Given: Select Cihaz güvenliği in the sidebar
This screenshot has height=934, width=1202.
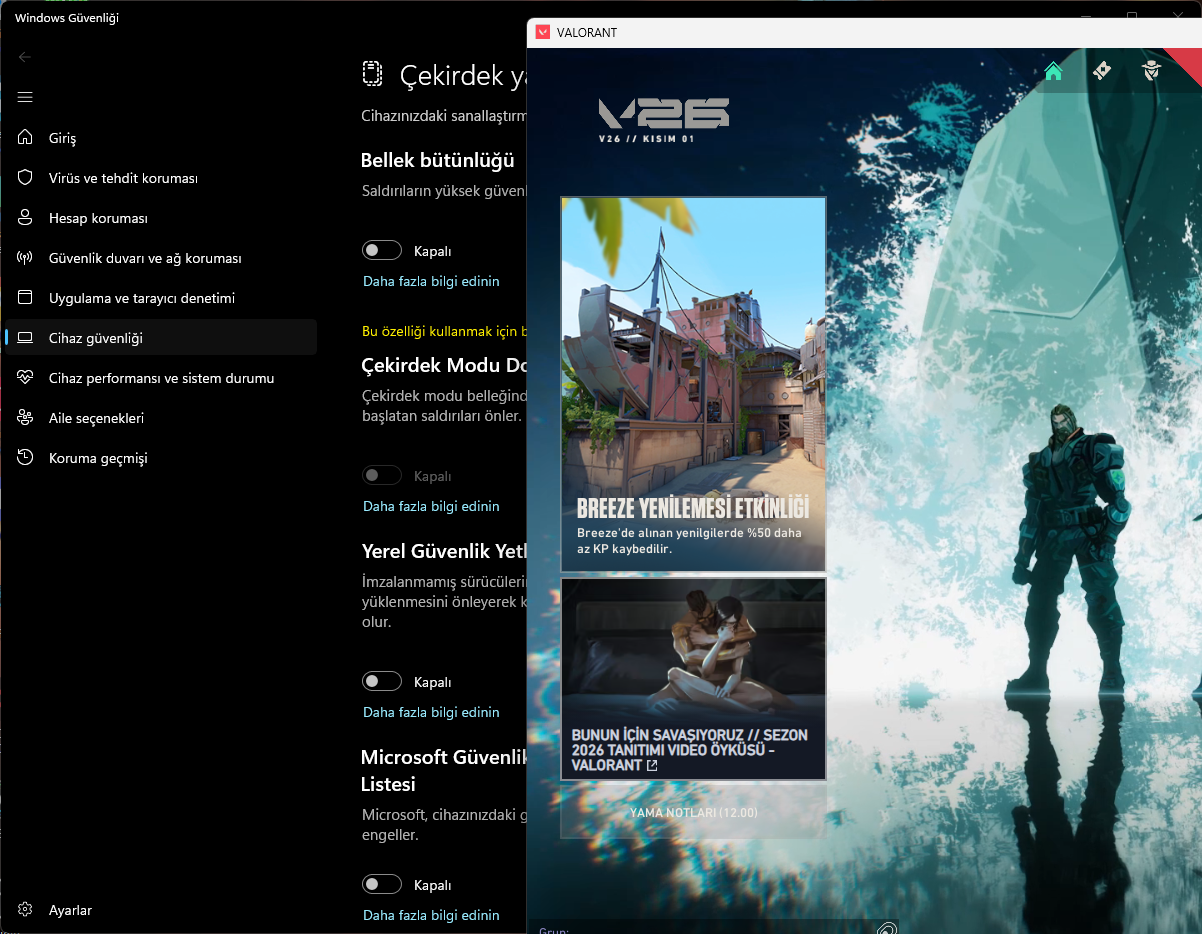Looking at the screenshot, I should point(160,338).
